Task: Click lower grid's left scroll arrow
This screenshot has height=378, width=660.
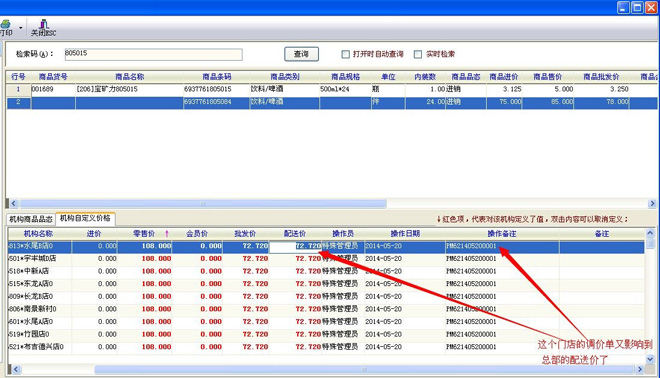Action: coord(16,370)
